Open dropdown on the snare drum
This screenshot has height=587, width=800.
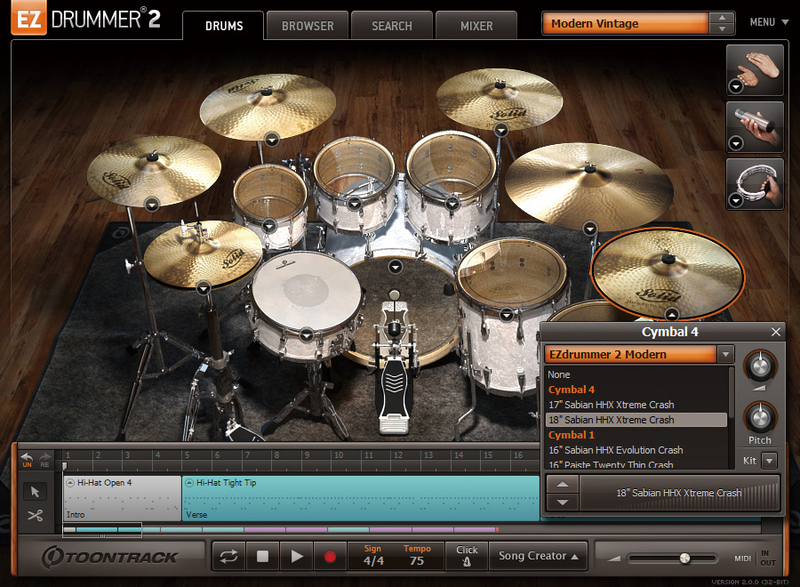click(306, 335)
